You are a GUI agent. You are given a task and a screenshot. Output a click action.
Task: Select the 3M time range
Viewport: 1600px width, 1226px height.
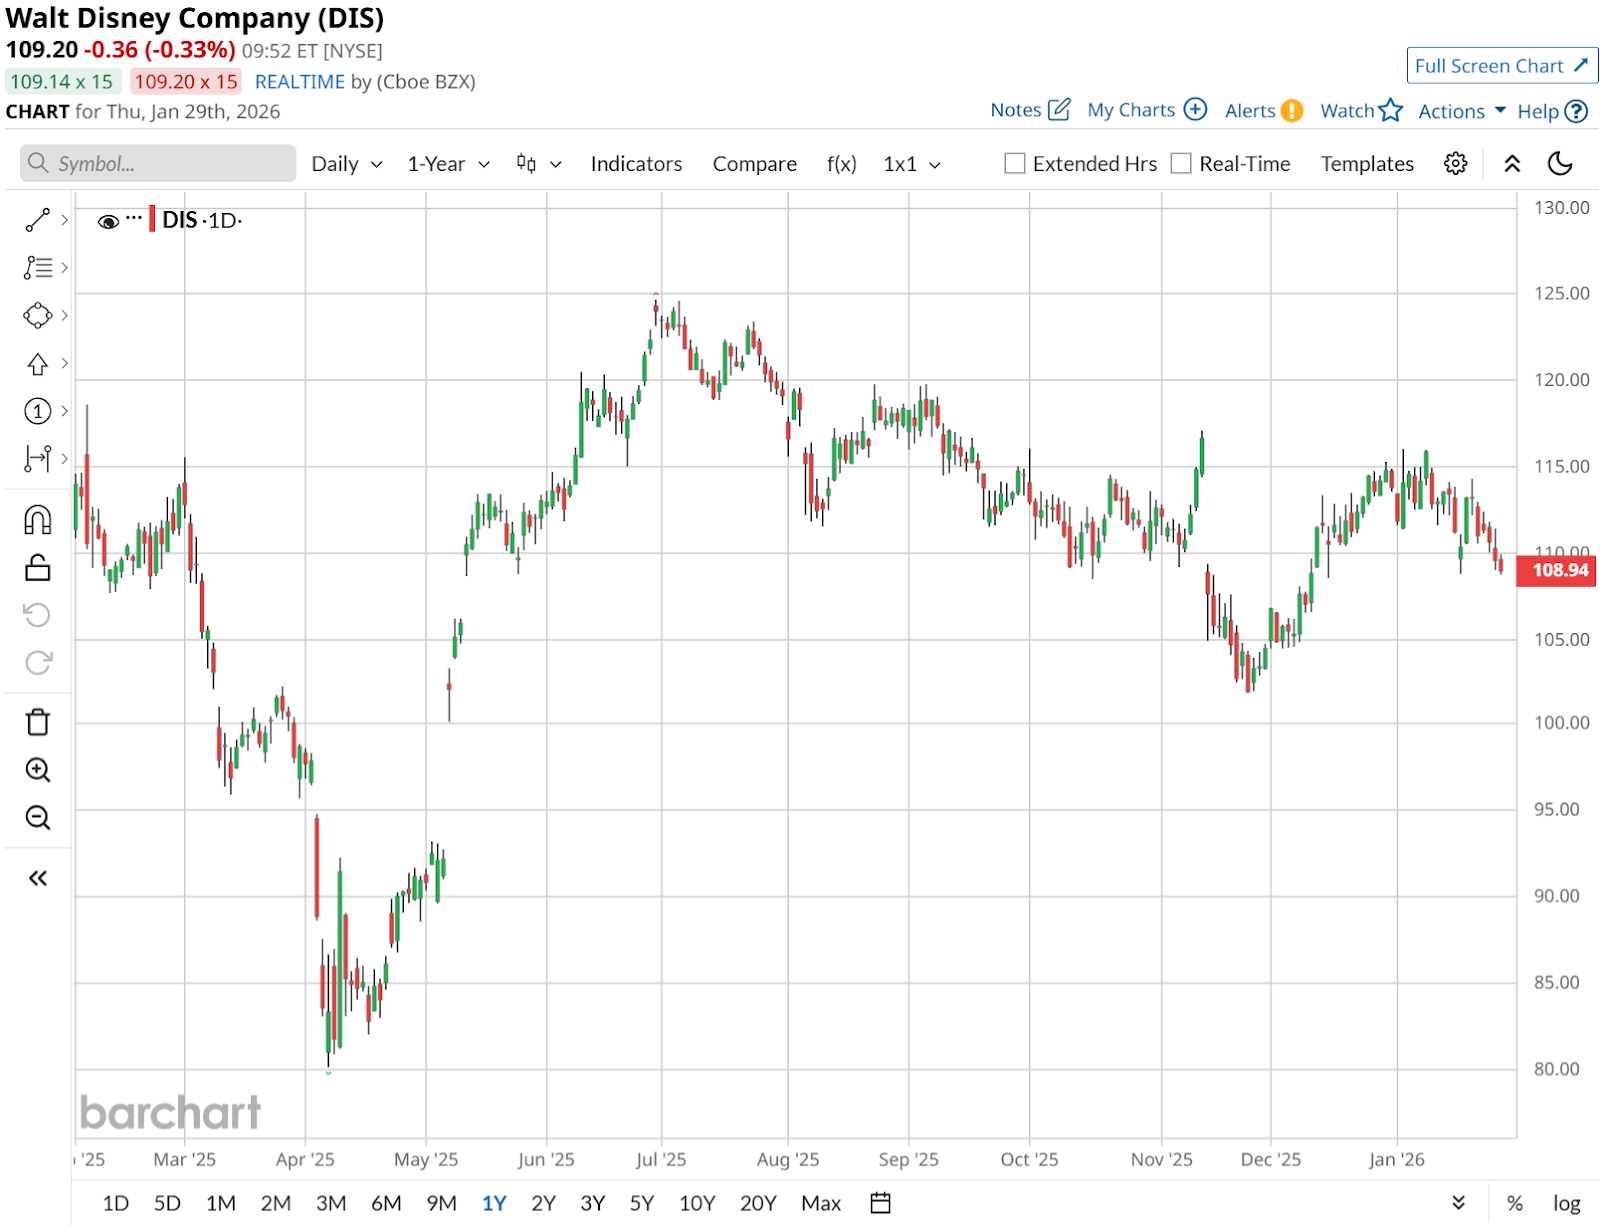(x=331, y=1203)
